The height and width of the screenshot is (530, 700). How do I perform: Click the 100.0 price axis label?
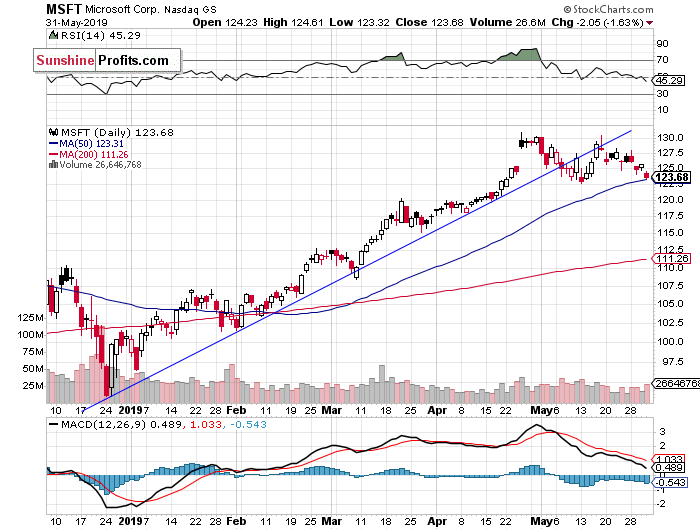[670, 342]
